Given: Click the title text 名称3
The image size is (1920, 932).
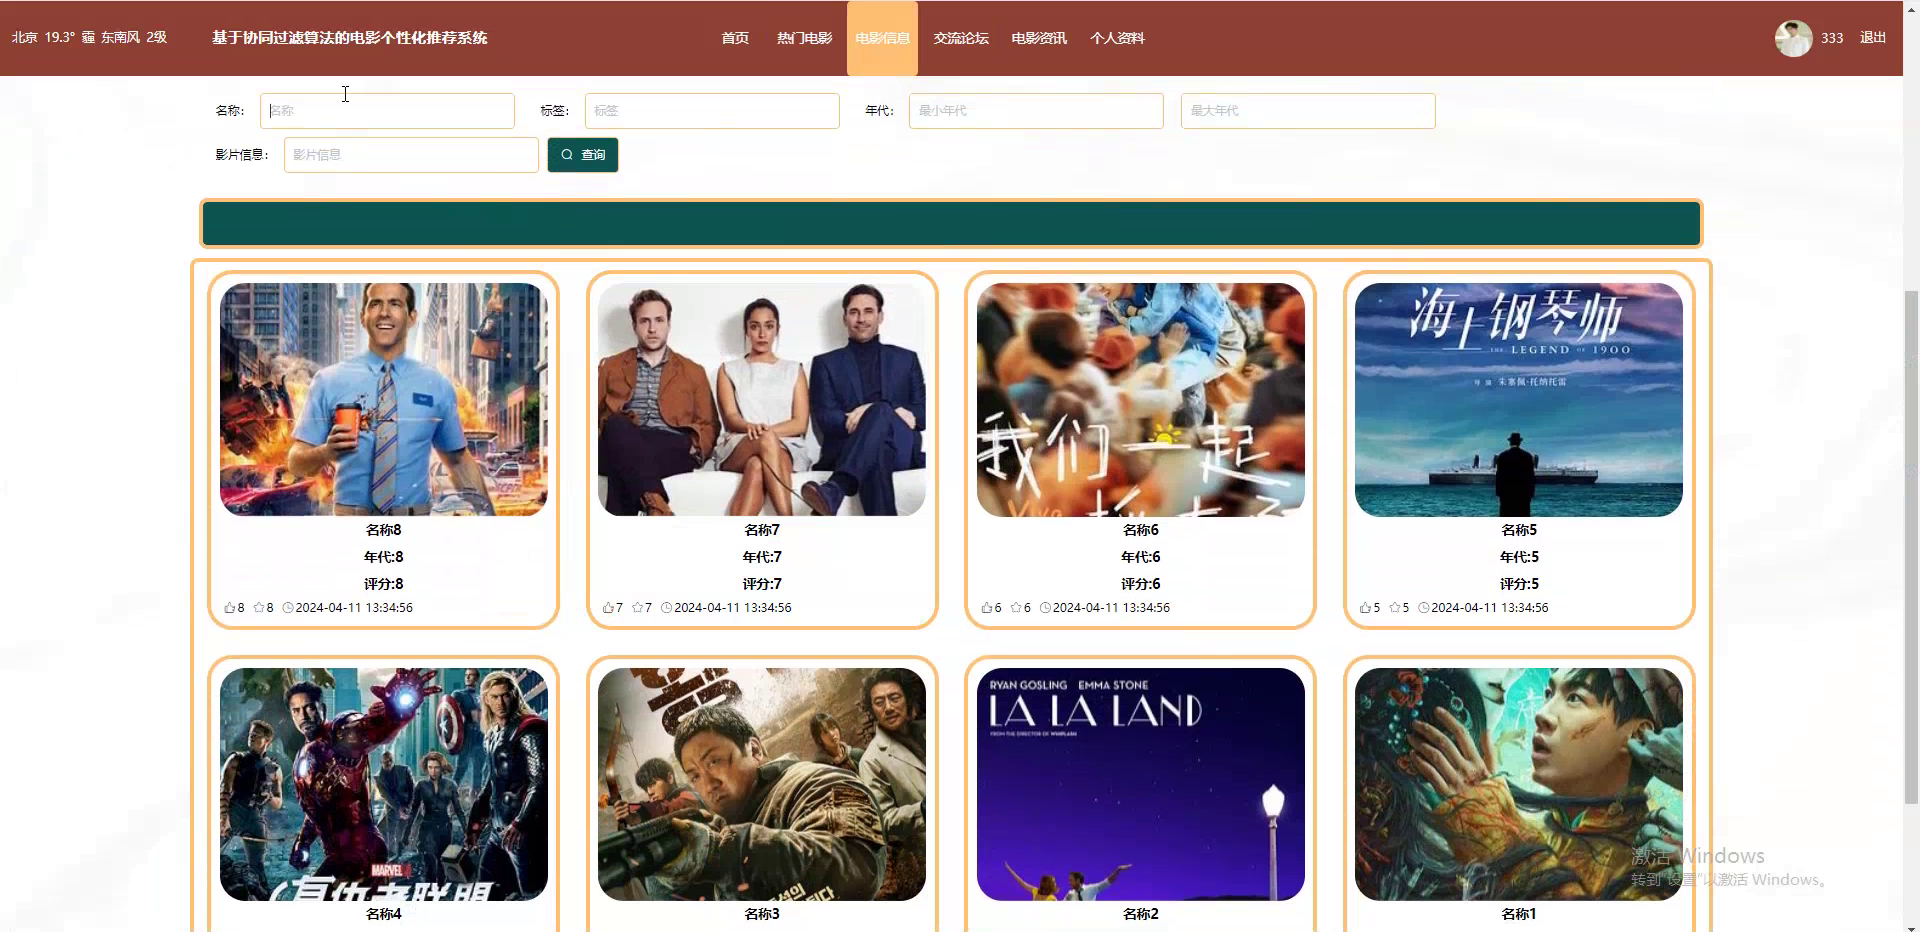Looking at the screenshot, I should 762,914.
